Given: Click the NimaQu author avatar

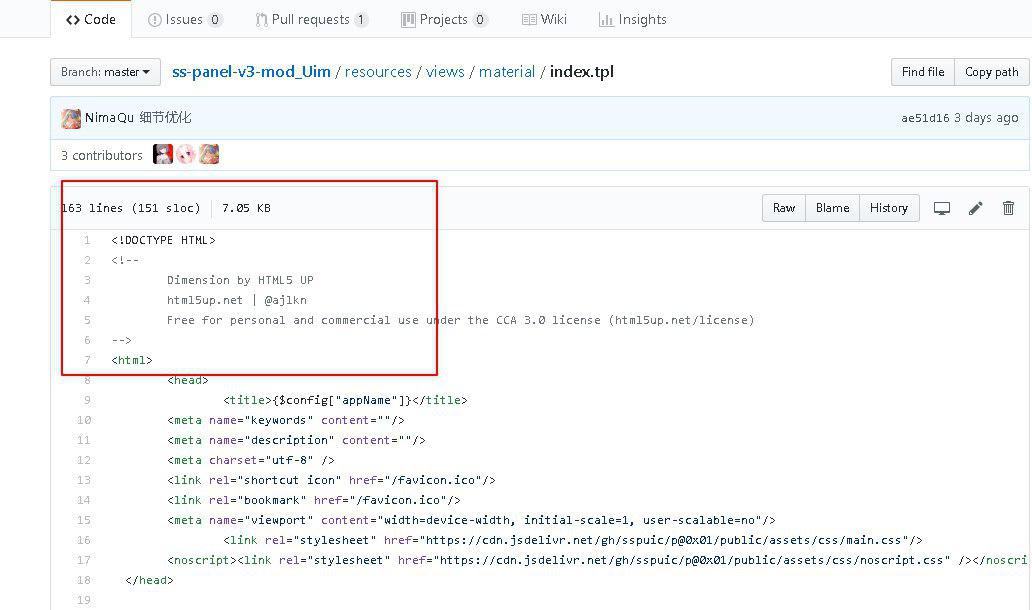Looking at the screenshot, I should [70, 118].
